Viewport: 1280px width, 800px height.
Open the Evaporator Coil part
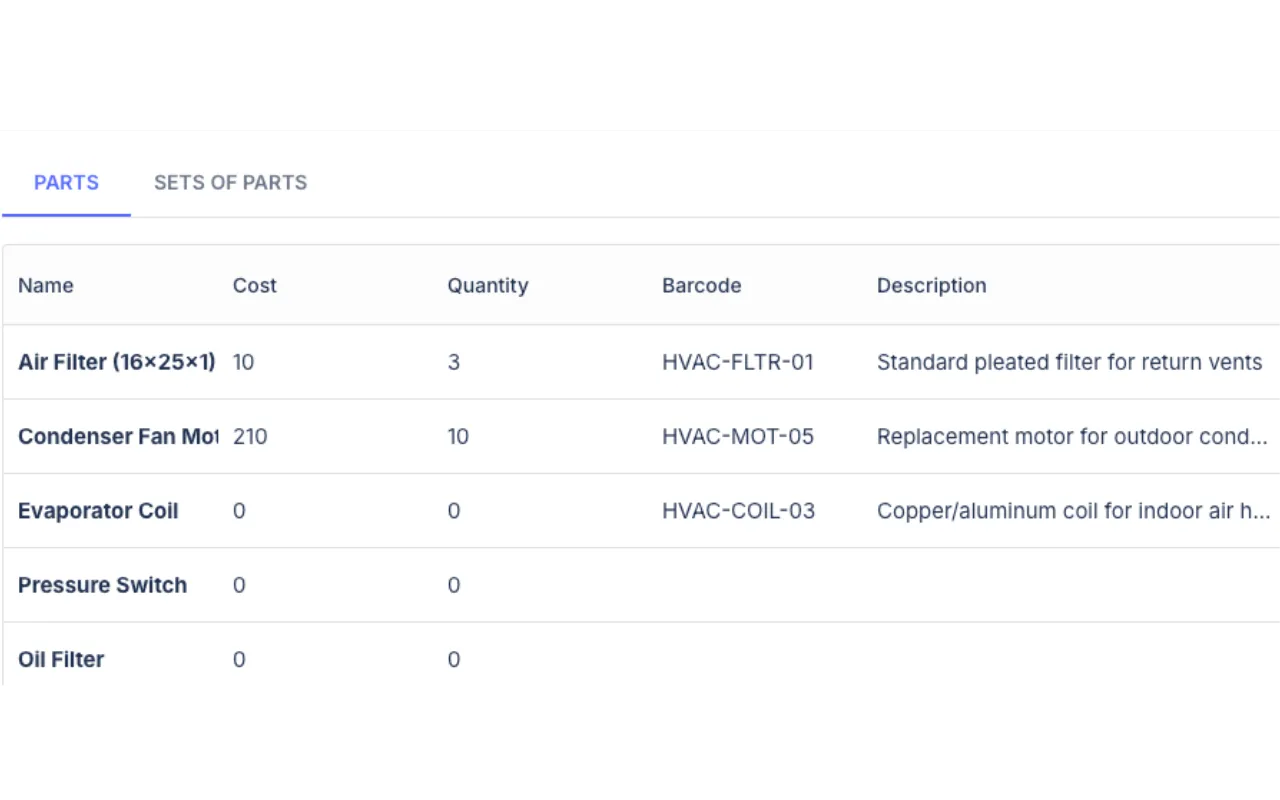[x=98, y=511]
